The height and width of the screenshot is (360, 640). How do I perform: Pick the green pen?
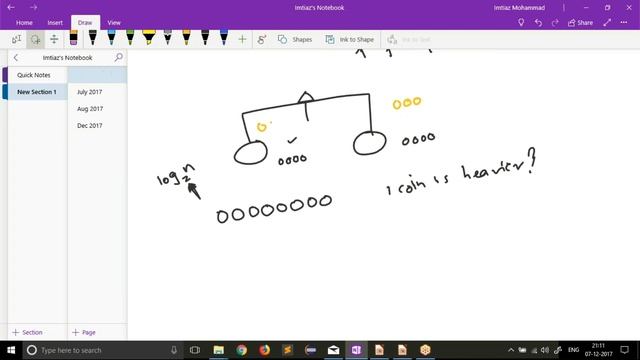pyautogui.click(x=130, y=38)
